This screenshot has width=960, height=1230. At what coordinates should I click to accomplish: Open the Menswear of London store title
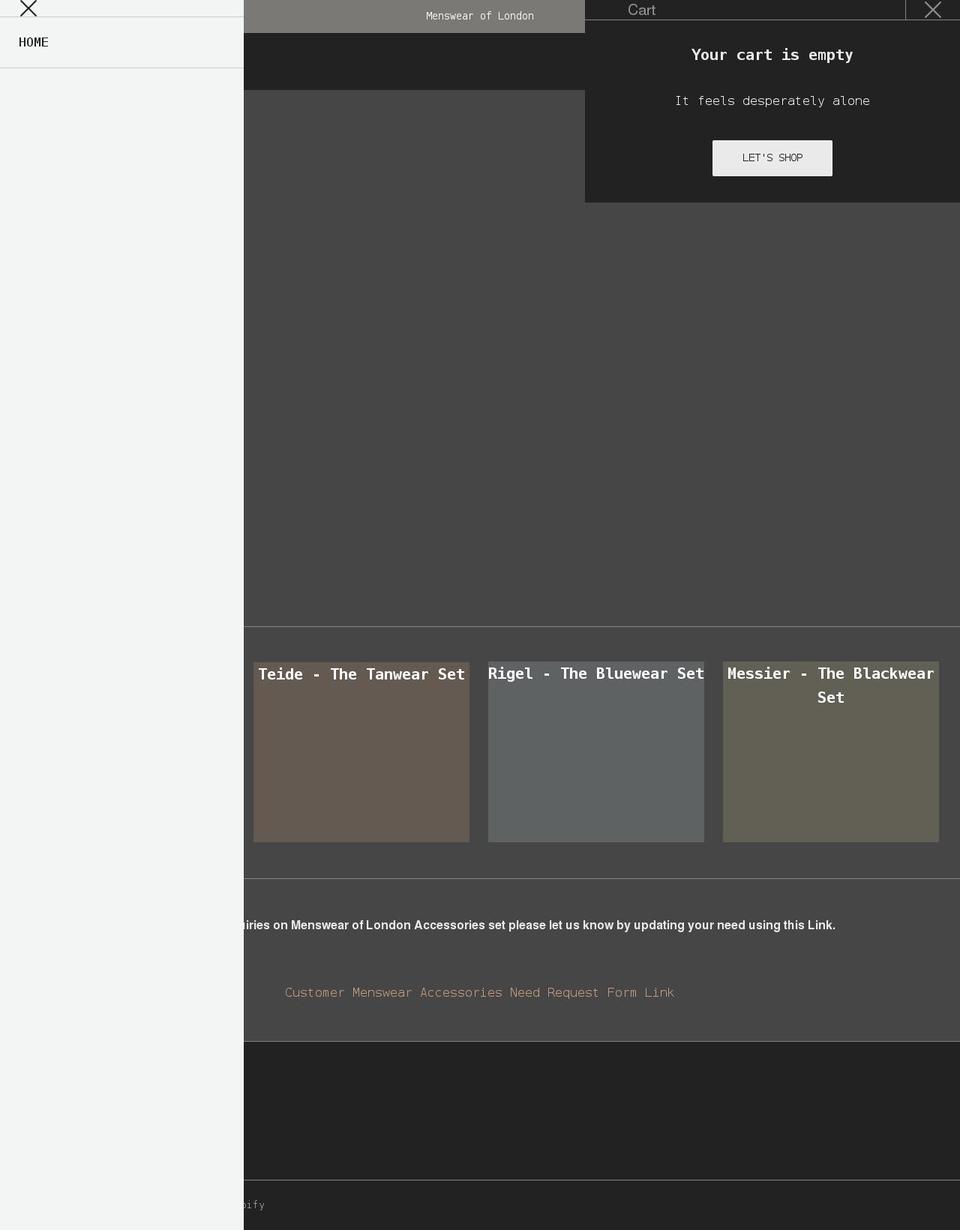point(479,16)
